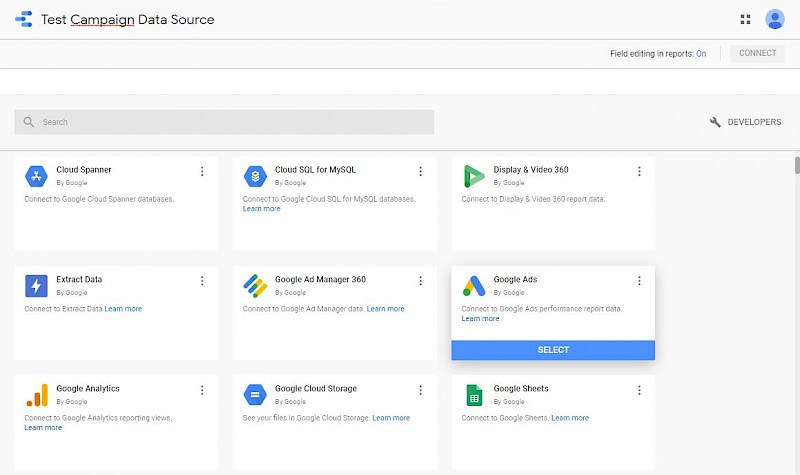Open Google Ad Manager 360 options menu
Screen dimensions: 800x475
[420, 281]
